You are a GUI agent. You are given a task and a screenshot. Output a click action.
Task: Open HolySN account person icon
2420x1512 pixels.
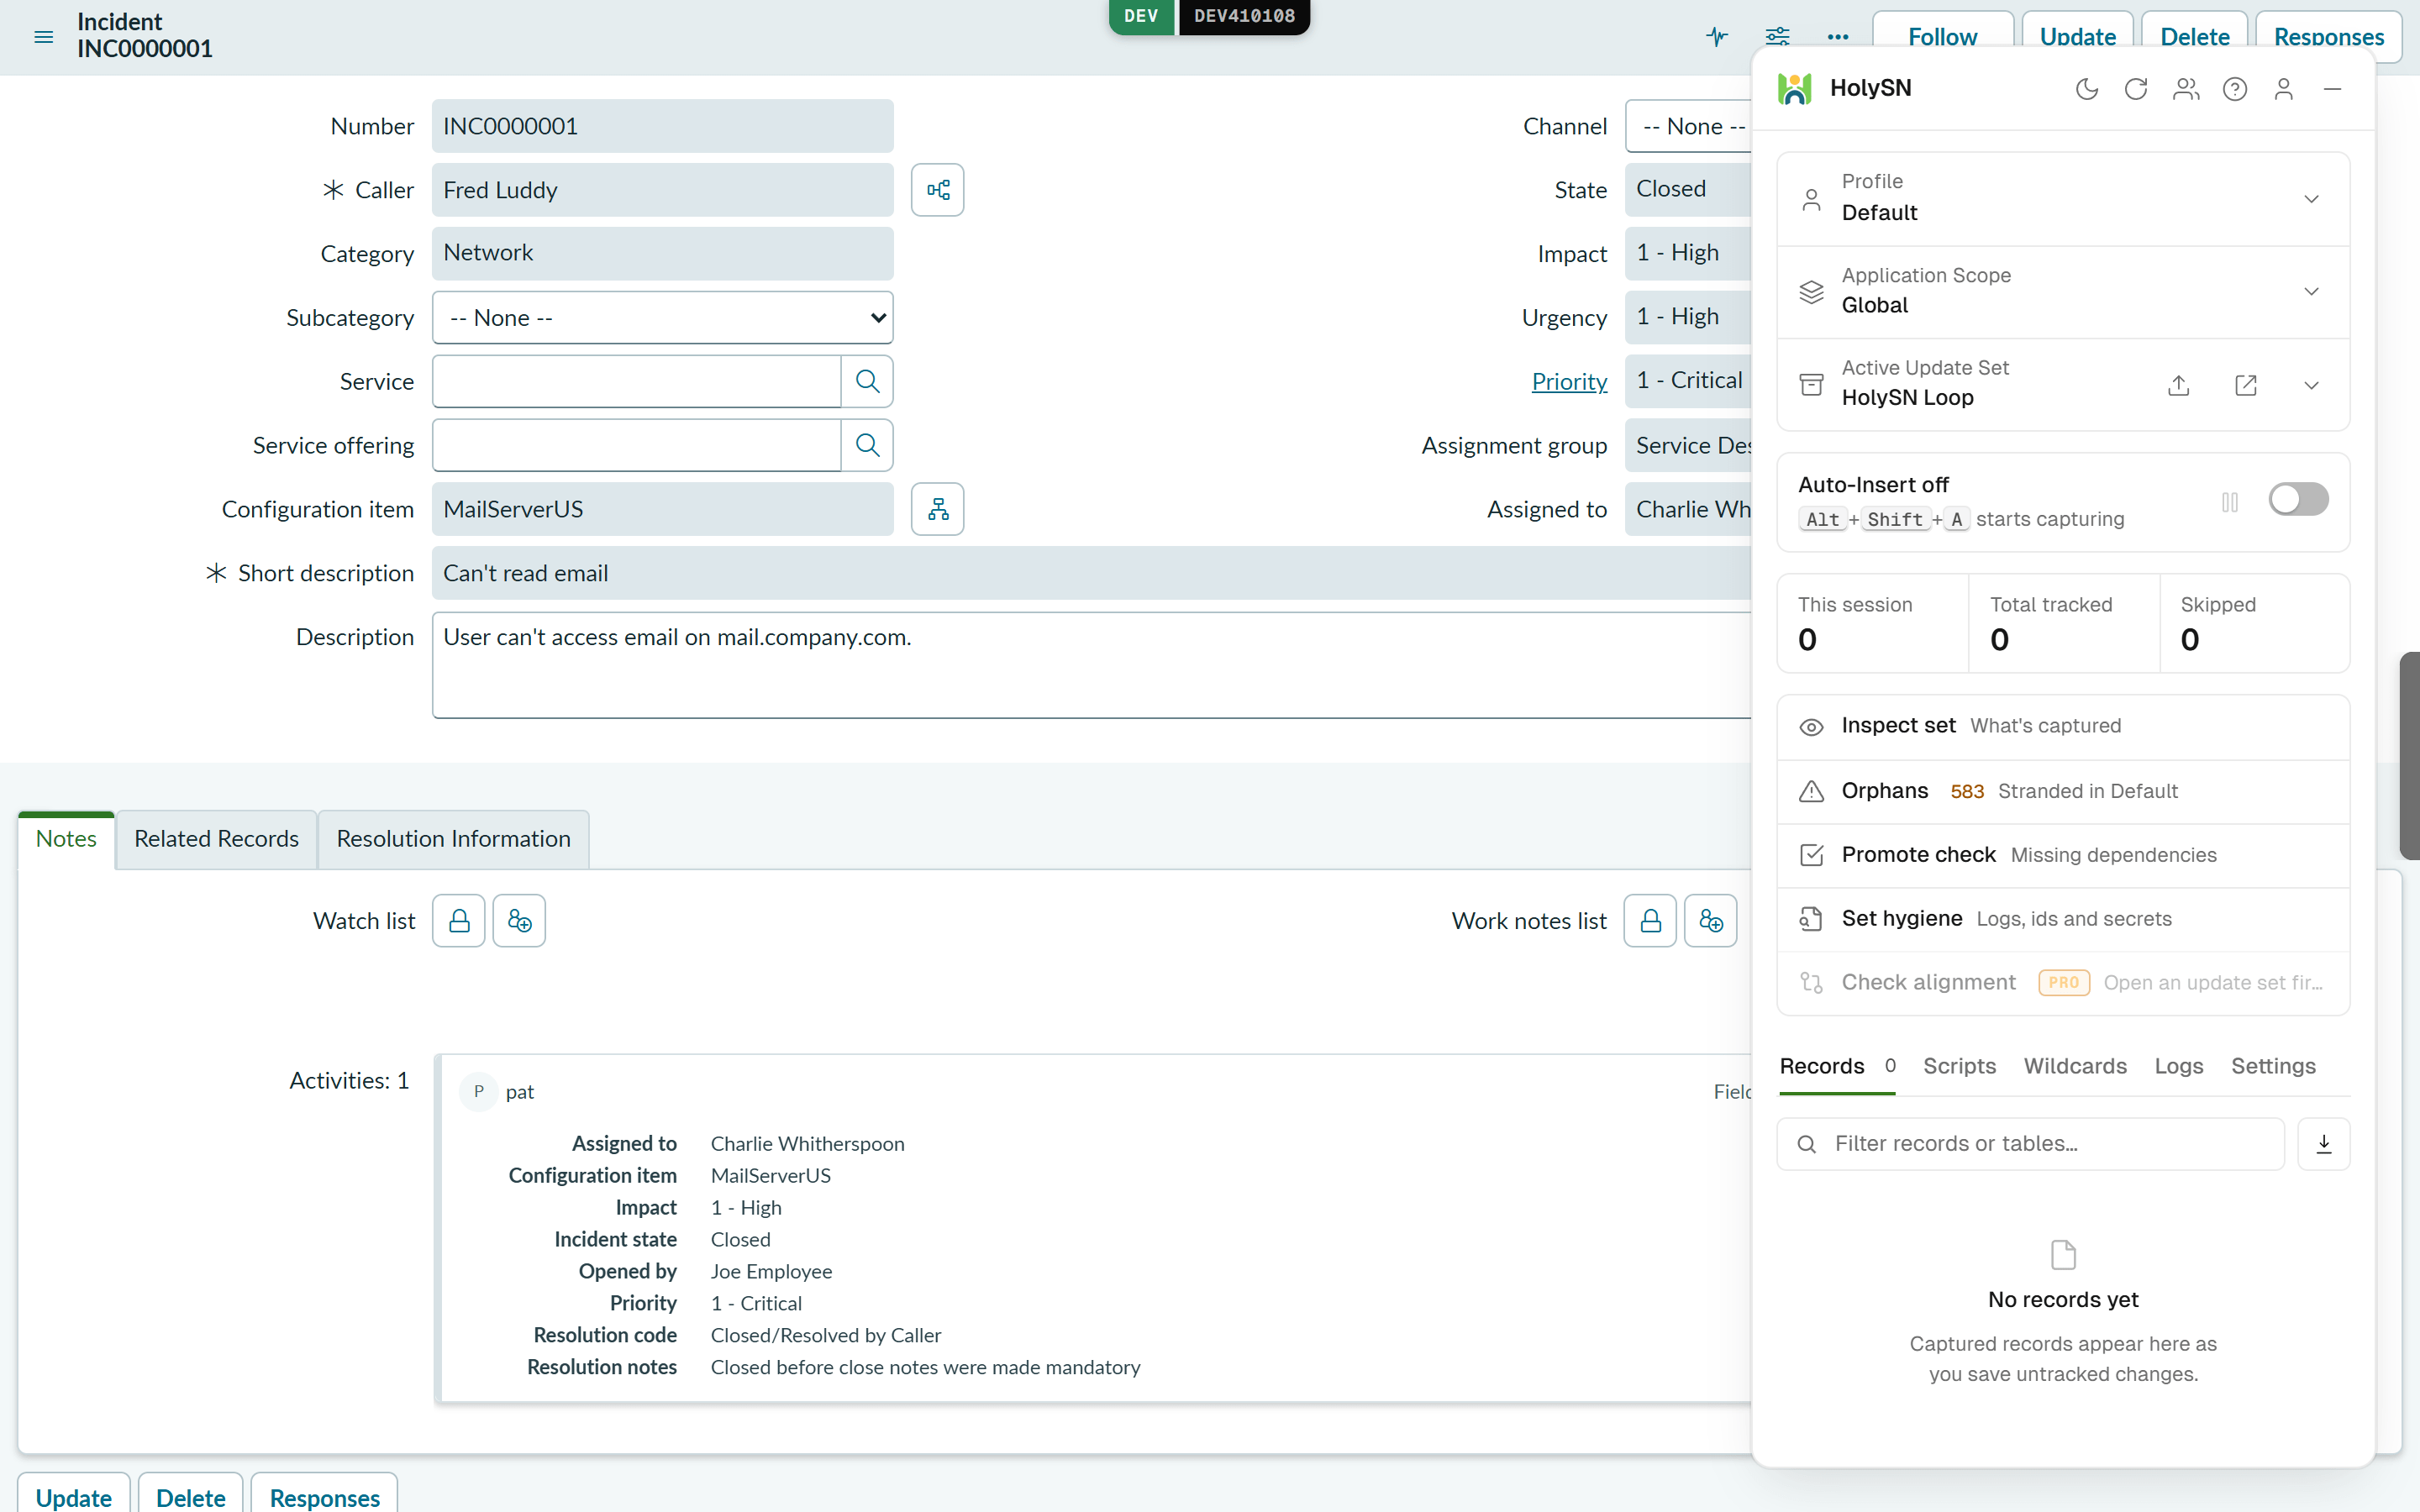pos(2284,89)
